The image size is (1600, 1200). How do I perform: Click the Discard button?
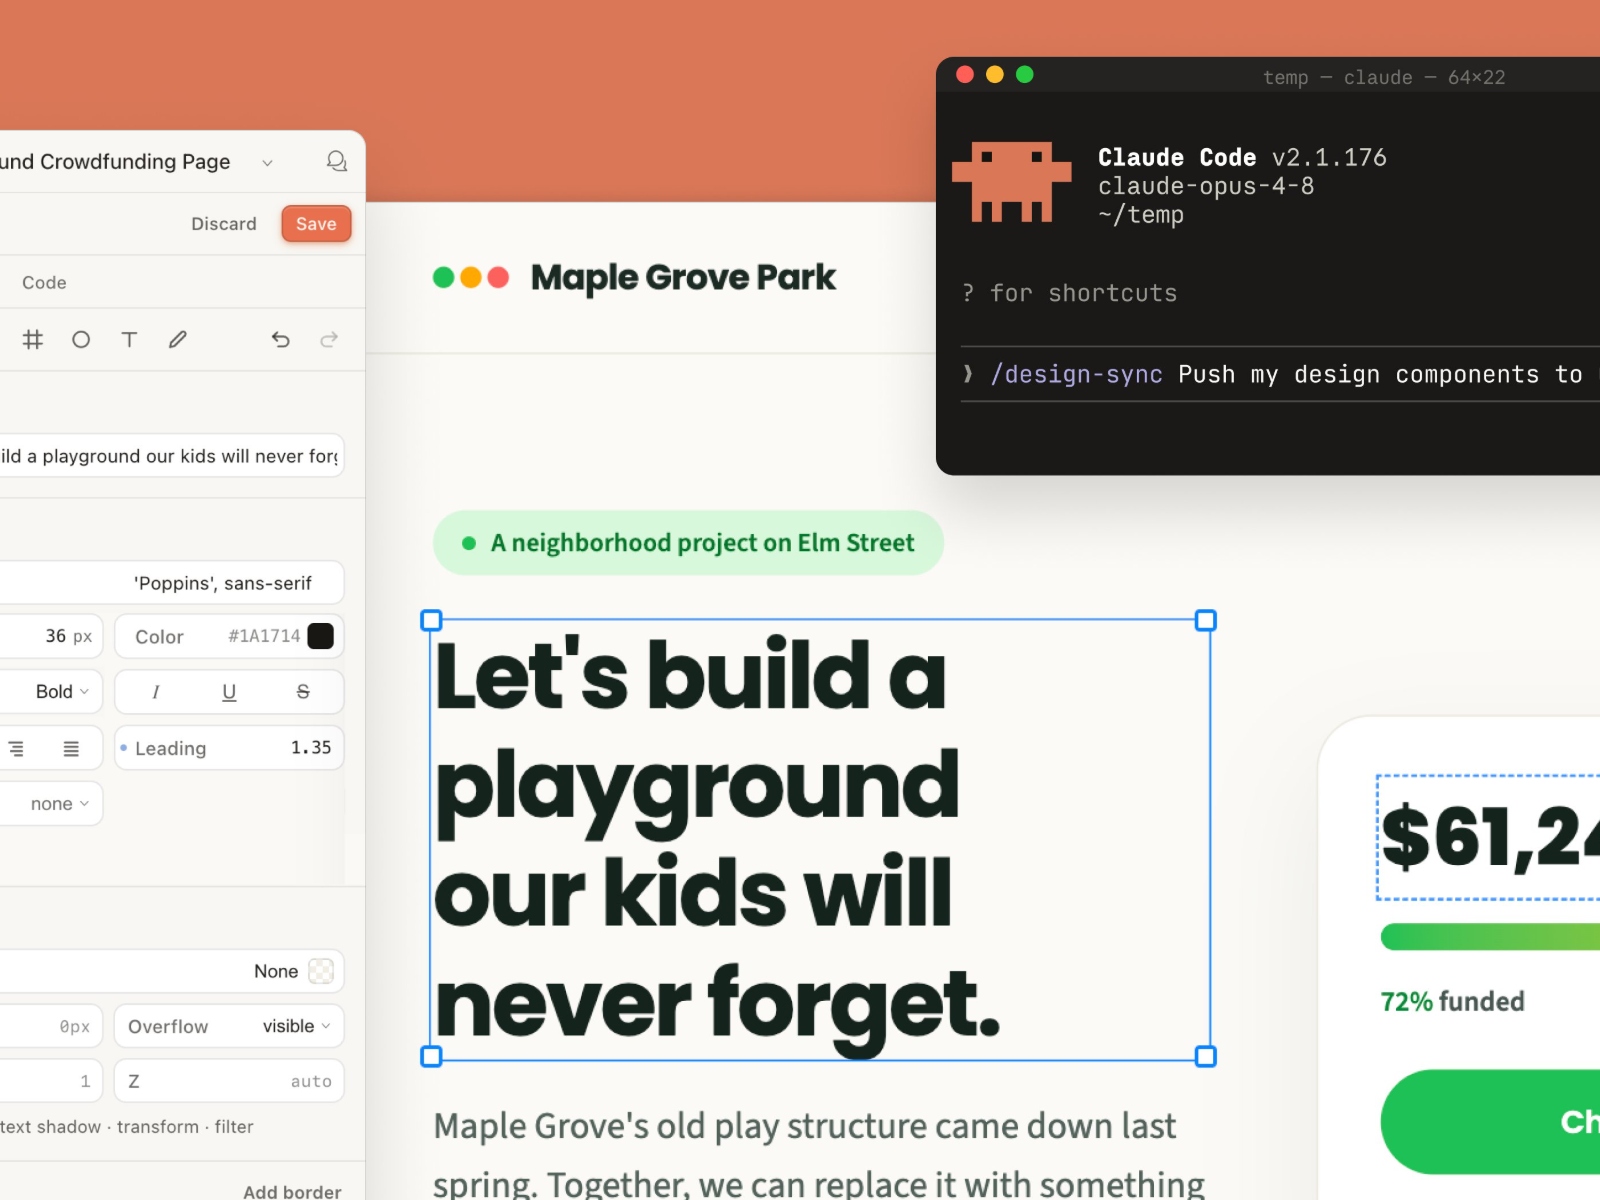(x=224, y=224)
